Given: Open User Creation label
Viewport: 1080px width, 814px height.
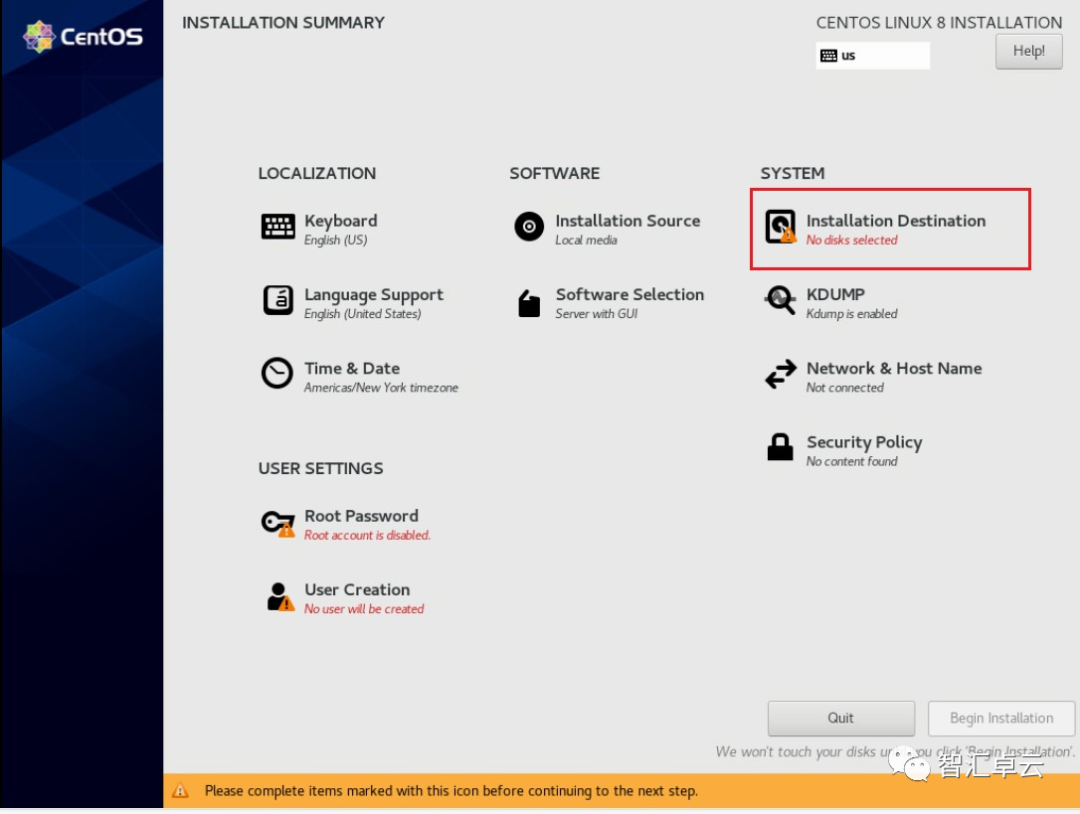Looking at the screenshot, I should (x=357, y=590).
